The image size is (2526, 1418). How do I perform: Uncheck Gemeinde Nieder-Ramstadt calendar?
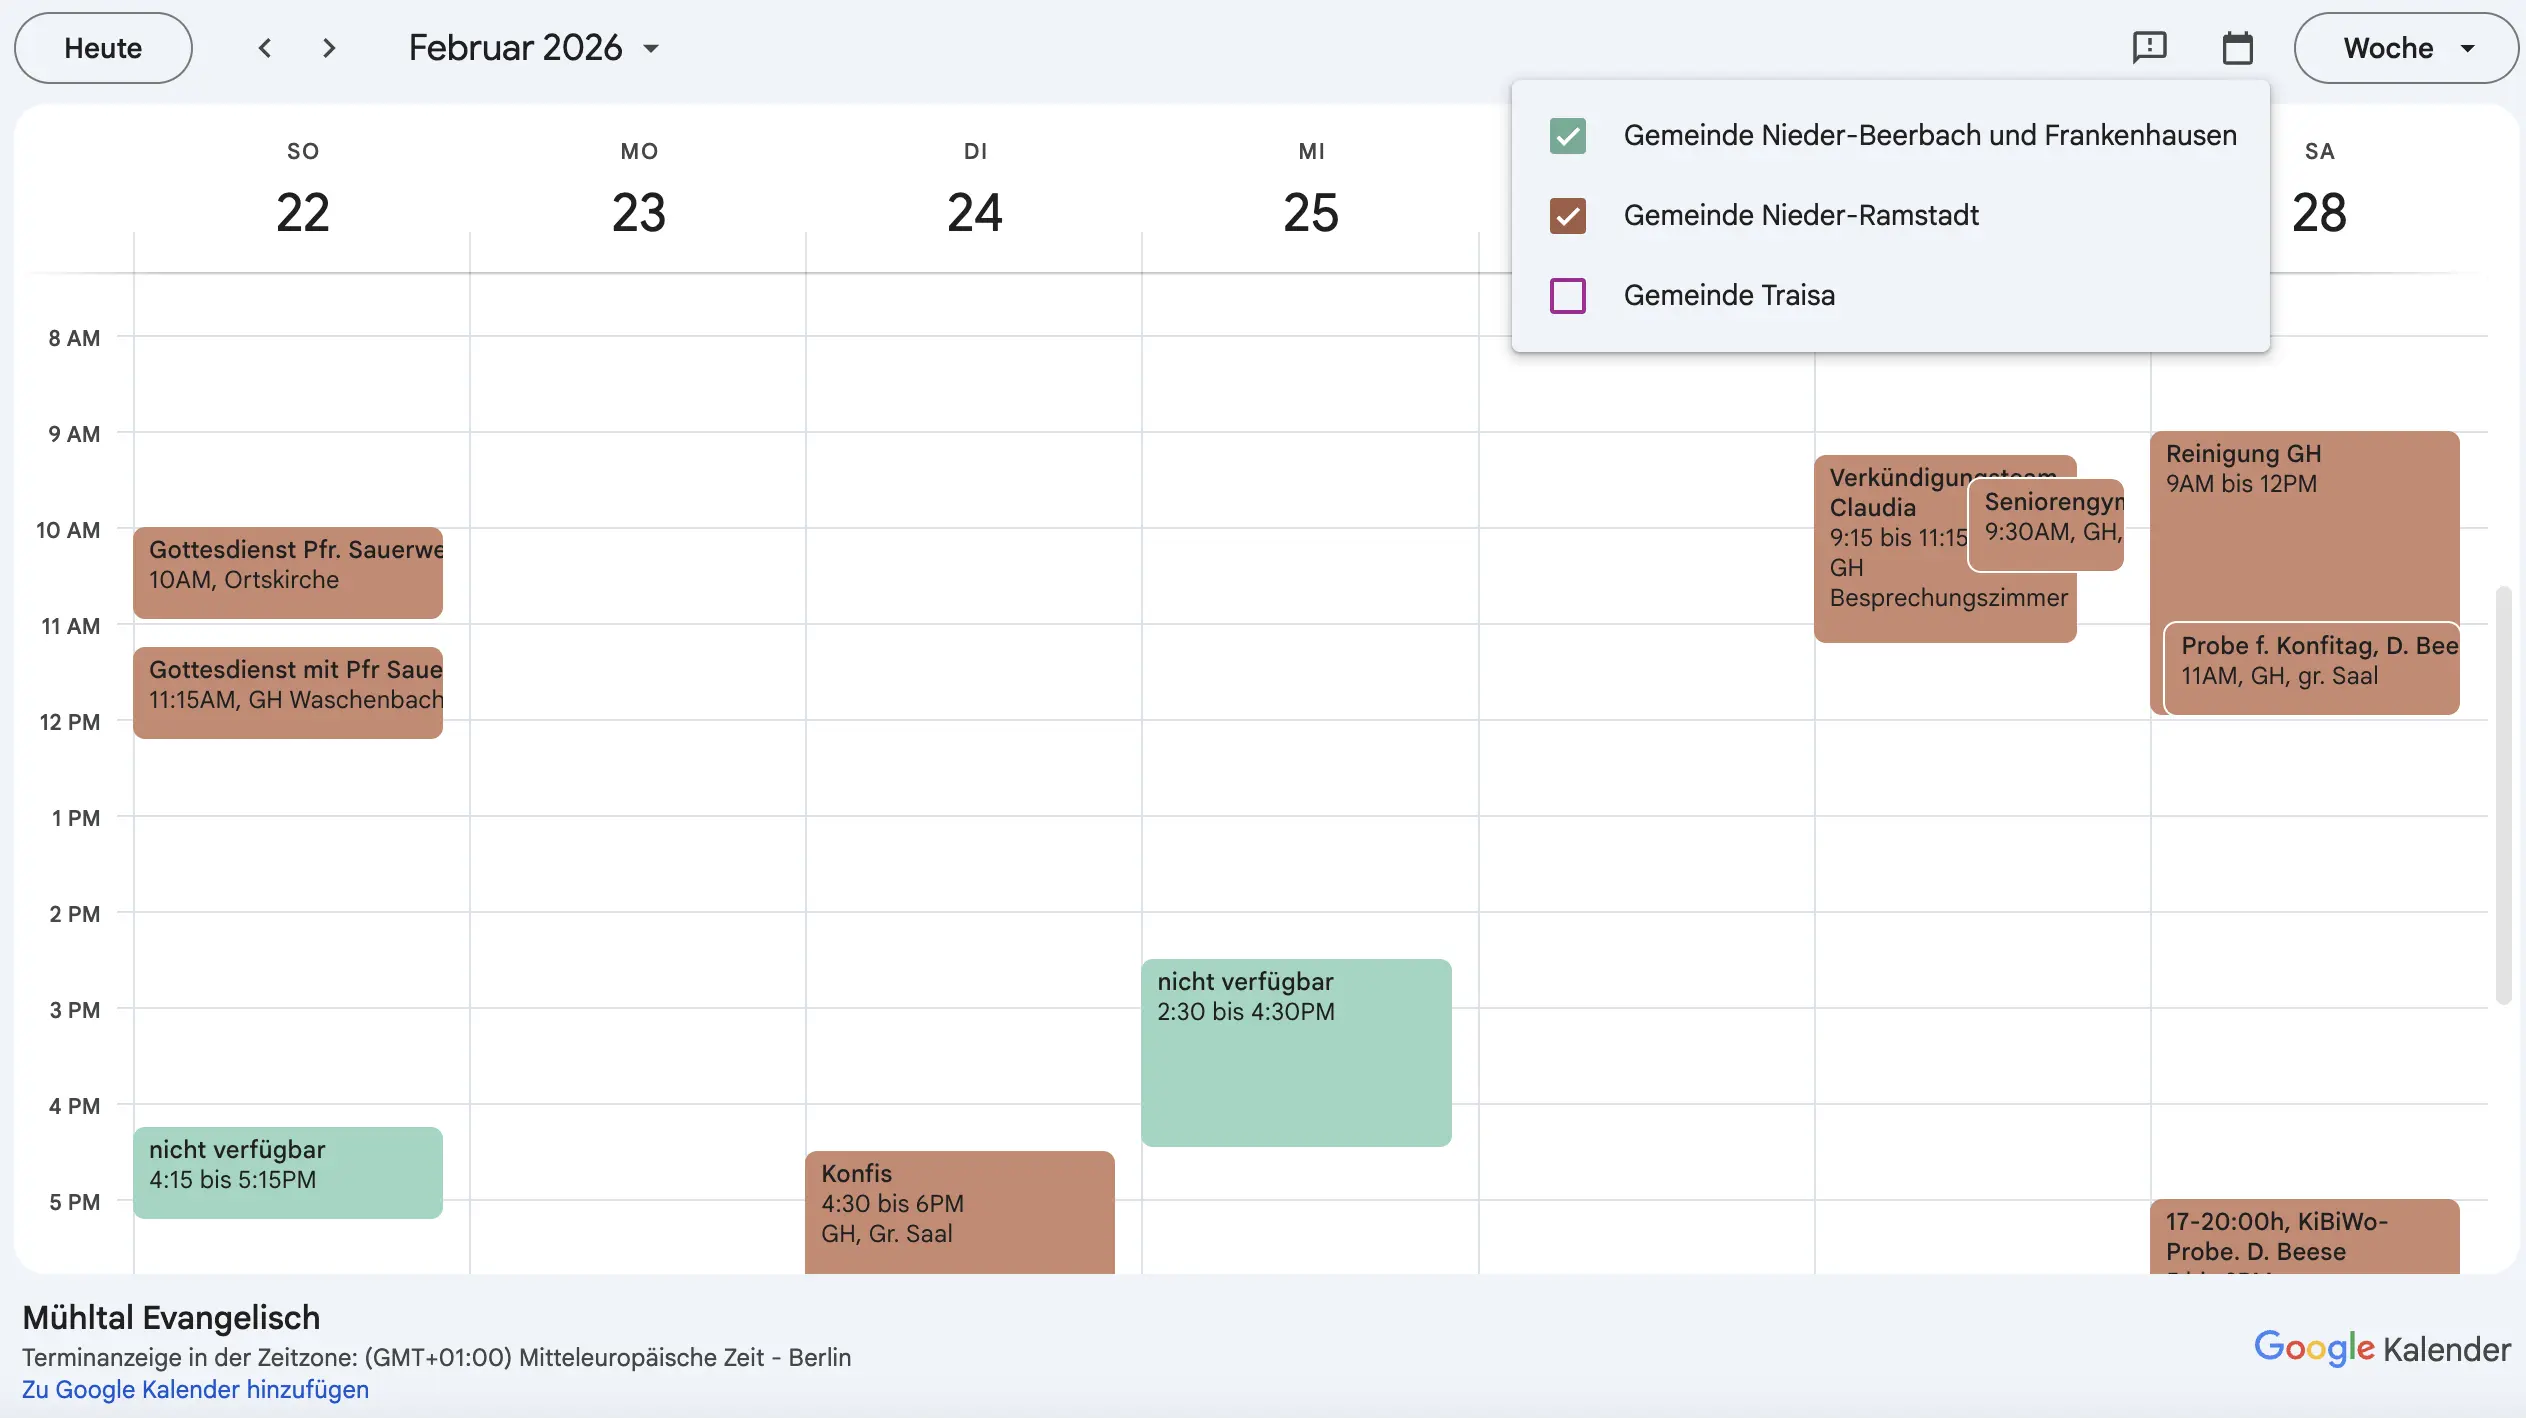[1567, 216]
